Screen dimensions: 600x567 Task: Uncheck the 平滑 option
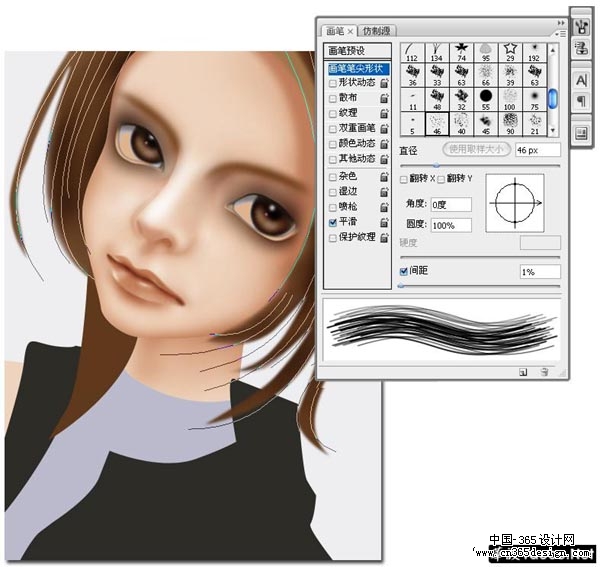pos(333,223)
